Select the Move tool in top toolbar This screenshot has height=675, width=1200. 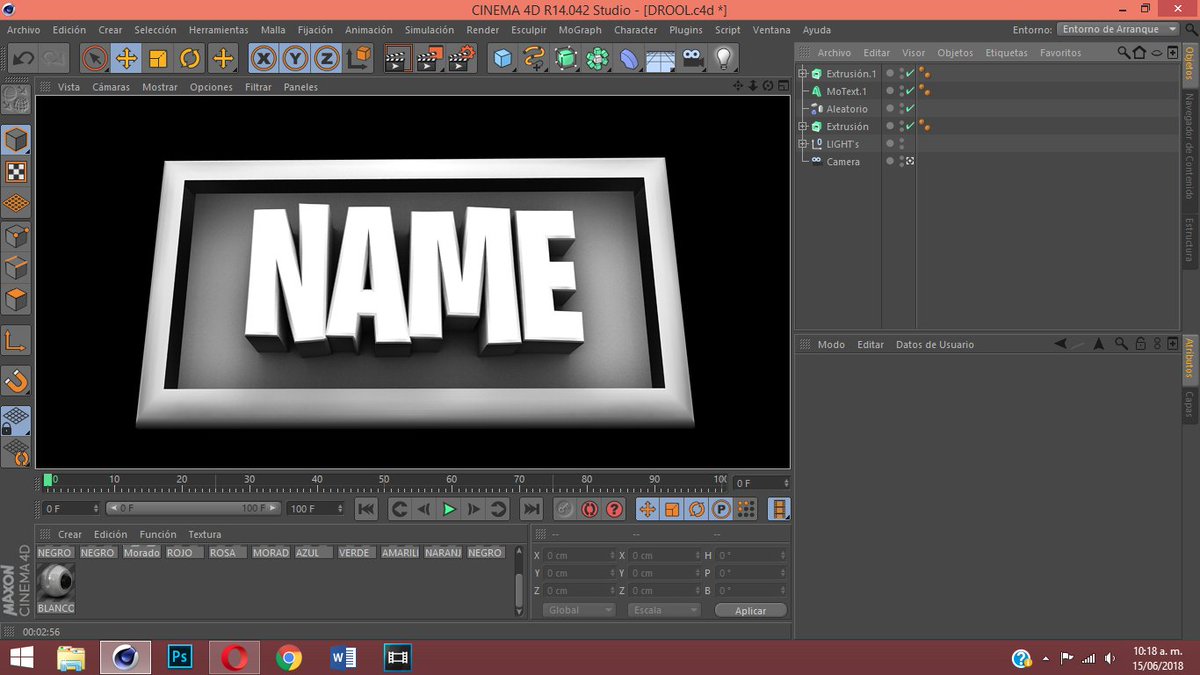[127, 58]
